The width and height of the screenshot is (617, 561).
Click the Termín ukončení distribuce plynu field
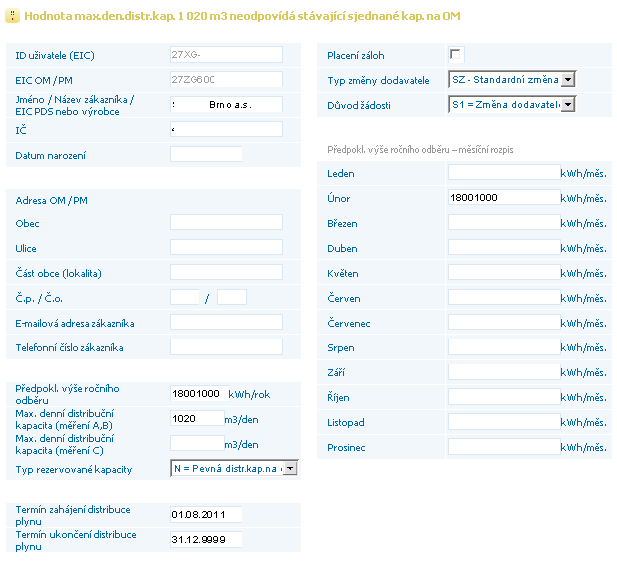coord(206,539)
